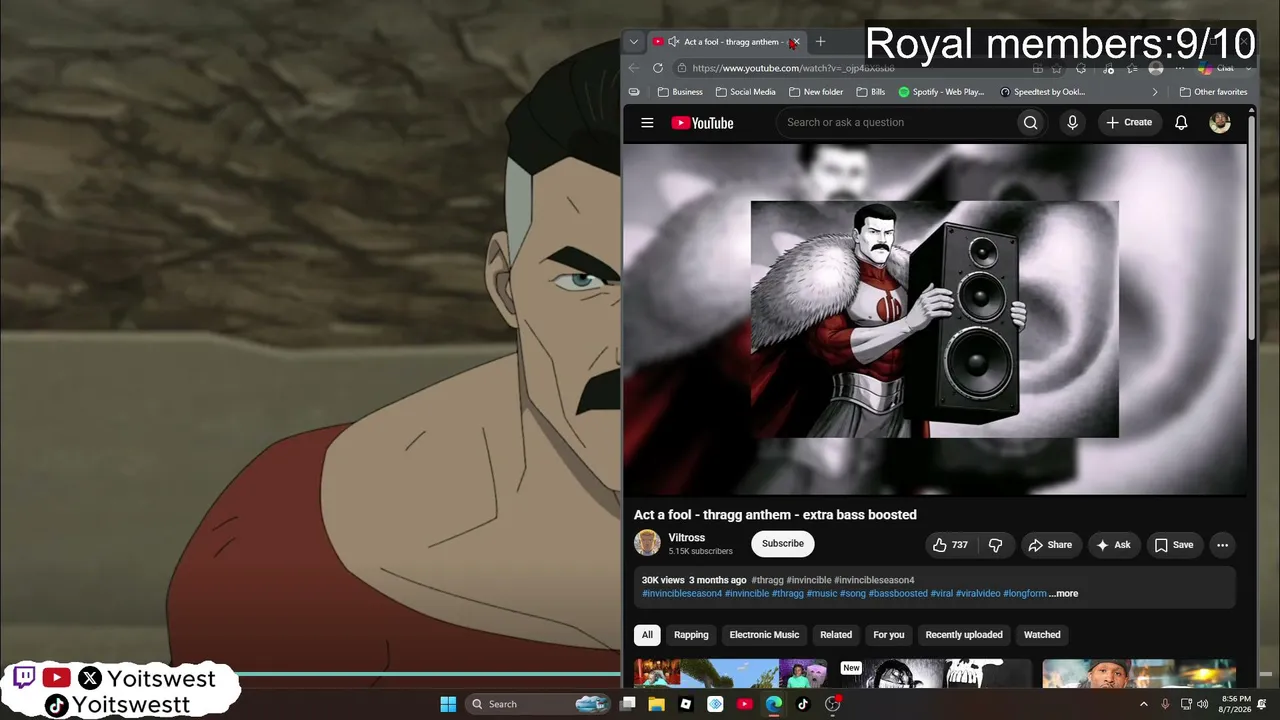1280x720 pixels.
Task: Expand the browser tab search dropdown
Action: (x=633, y=42)
